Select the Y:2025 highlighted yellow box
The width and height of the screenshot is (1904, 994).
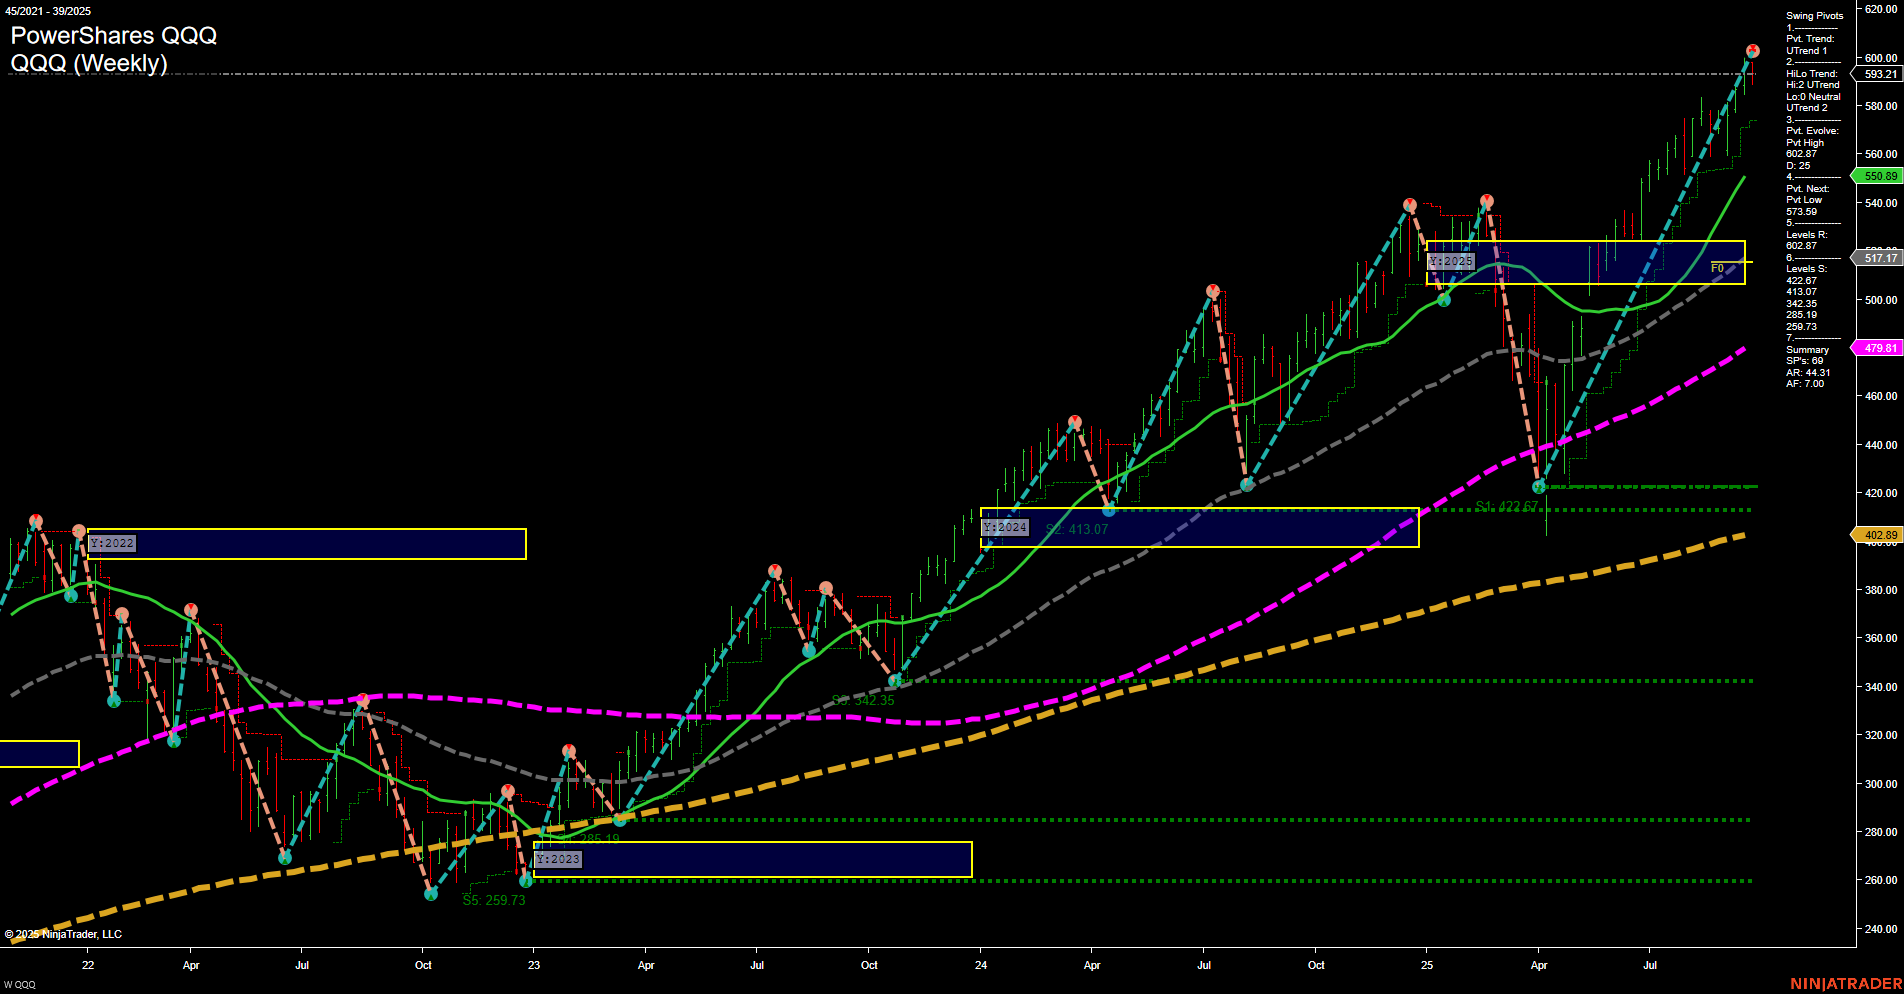coord(1451,260)
